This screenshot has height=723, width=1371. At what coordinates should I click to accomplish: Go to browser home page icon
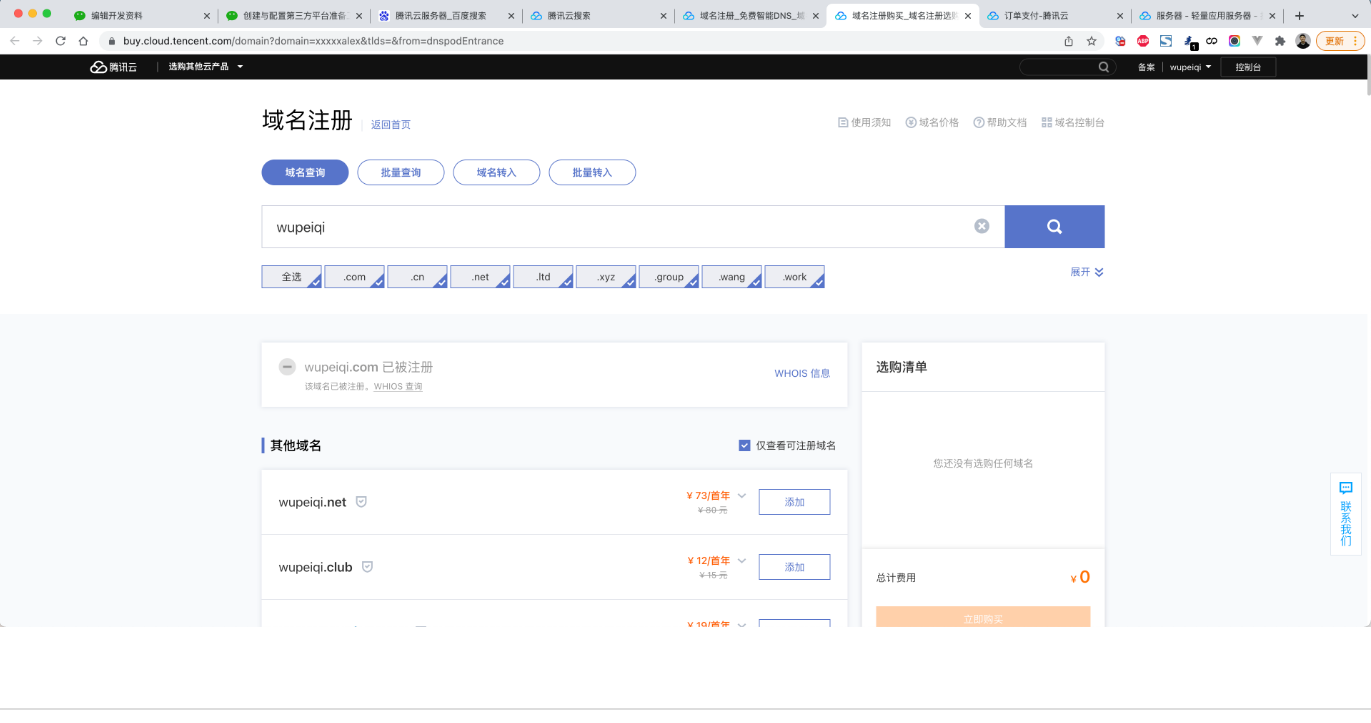[84, 41]
